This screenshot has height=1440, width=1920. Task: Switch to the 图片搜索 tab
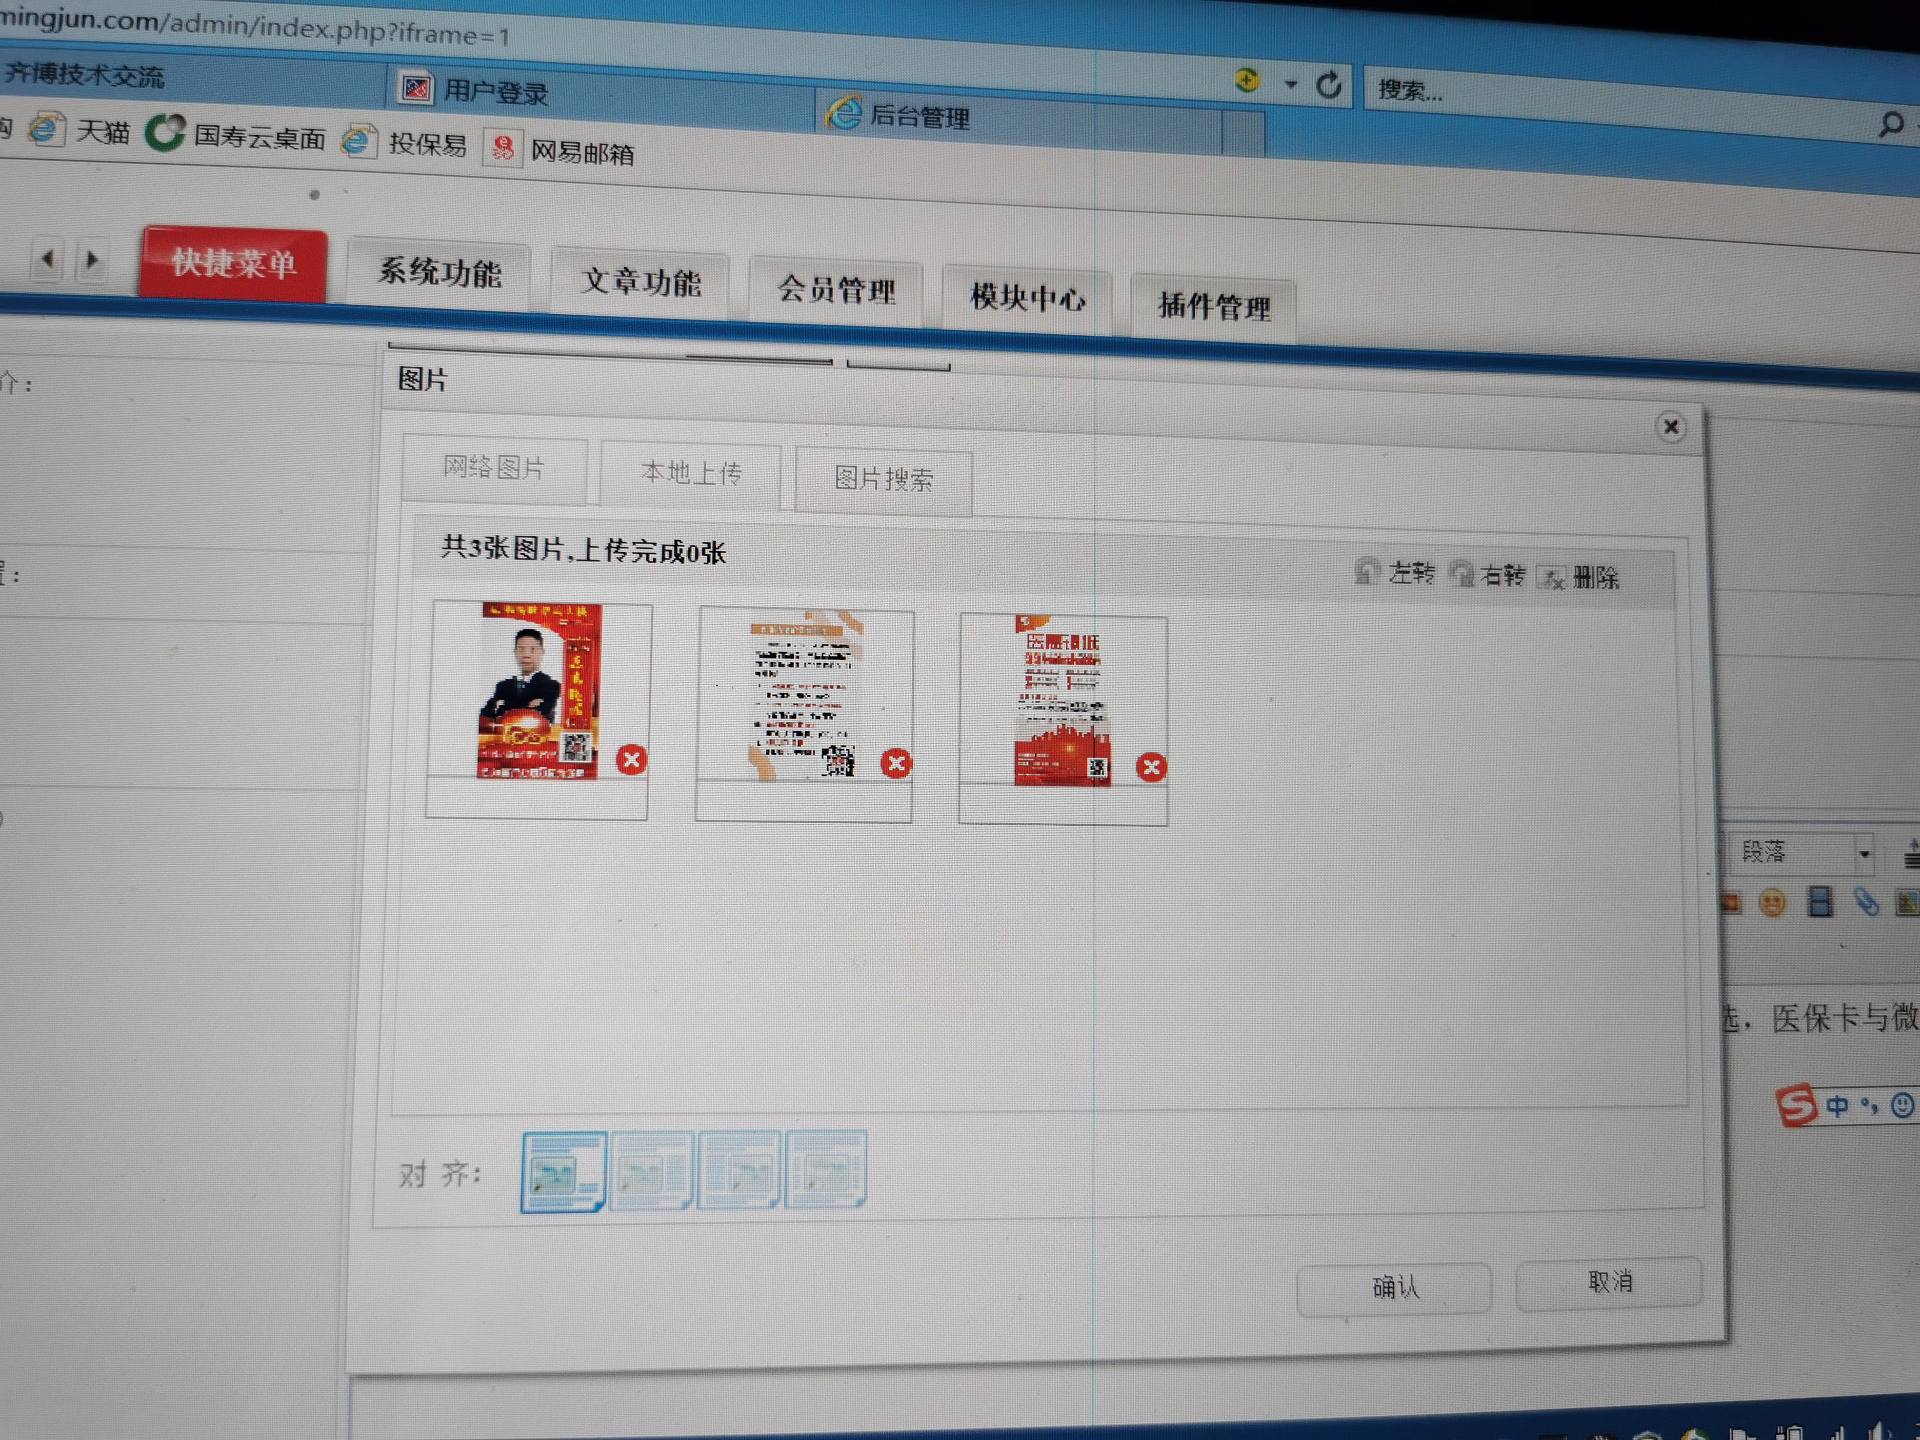pyautogui.click(x=883, y=479)
